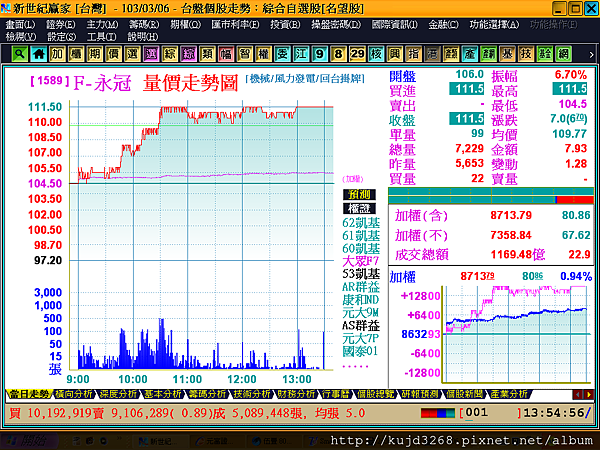Expand toolbar overflow arrow at right end
The image size is (600, 450).
[591, 54]
